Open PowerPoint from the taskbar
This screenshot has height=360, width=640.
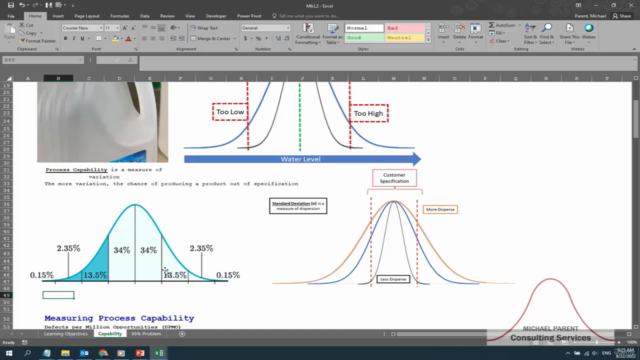(x=140, y=353)
